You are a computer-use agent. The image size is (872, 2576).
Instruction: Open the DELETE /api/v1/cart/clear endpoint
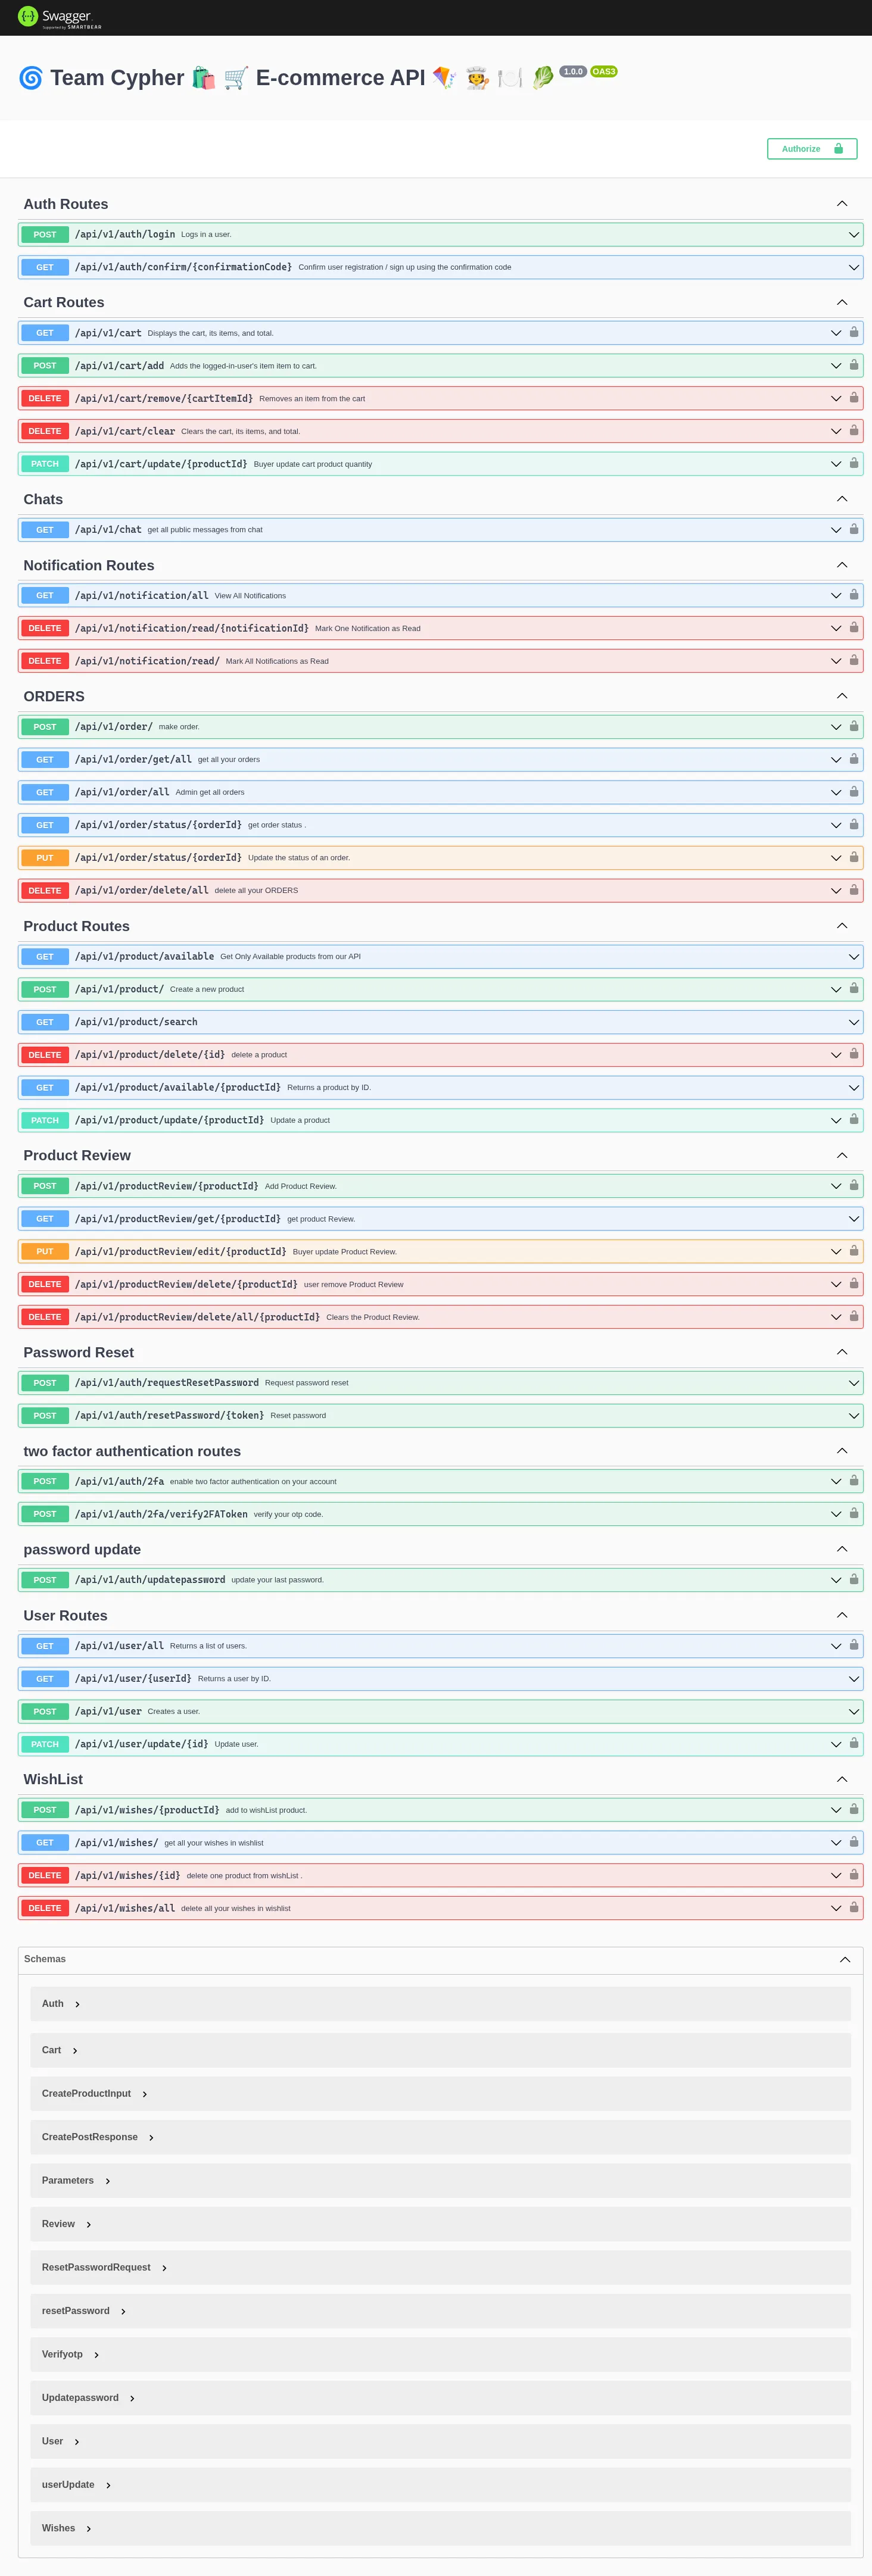[x=125, y=431]
